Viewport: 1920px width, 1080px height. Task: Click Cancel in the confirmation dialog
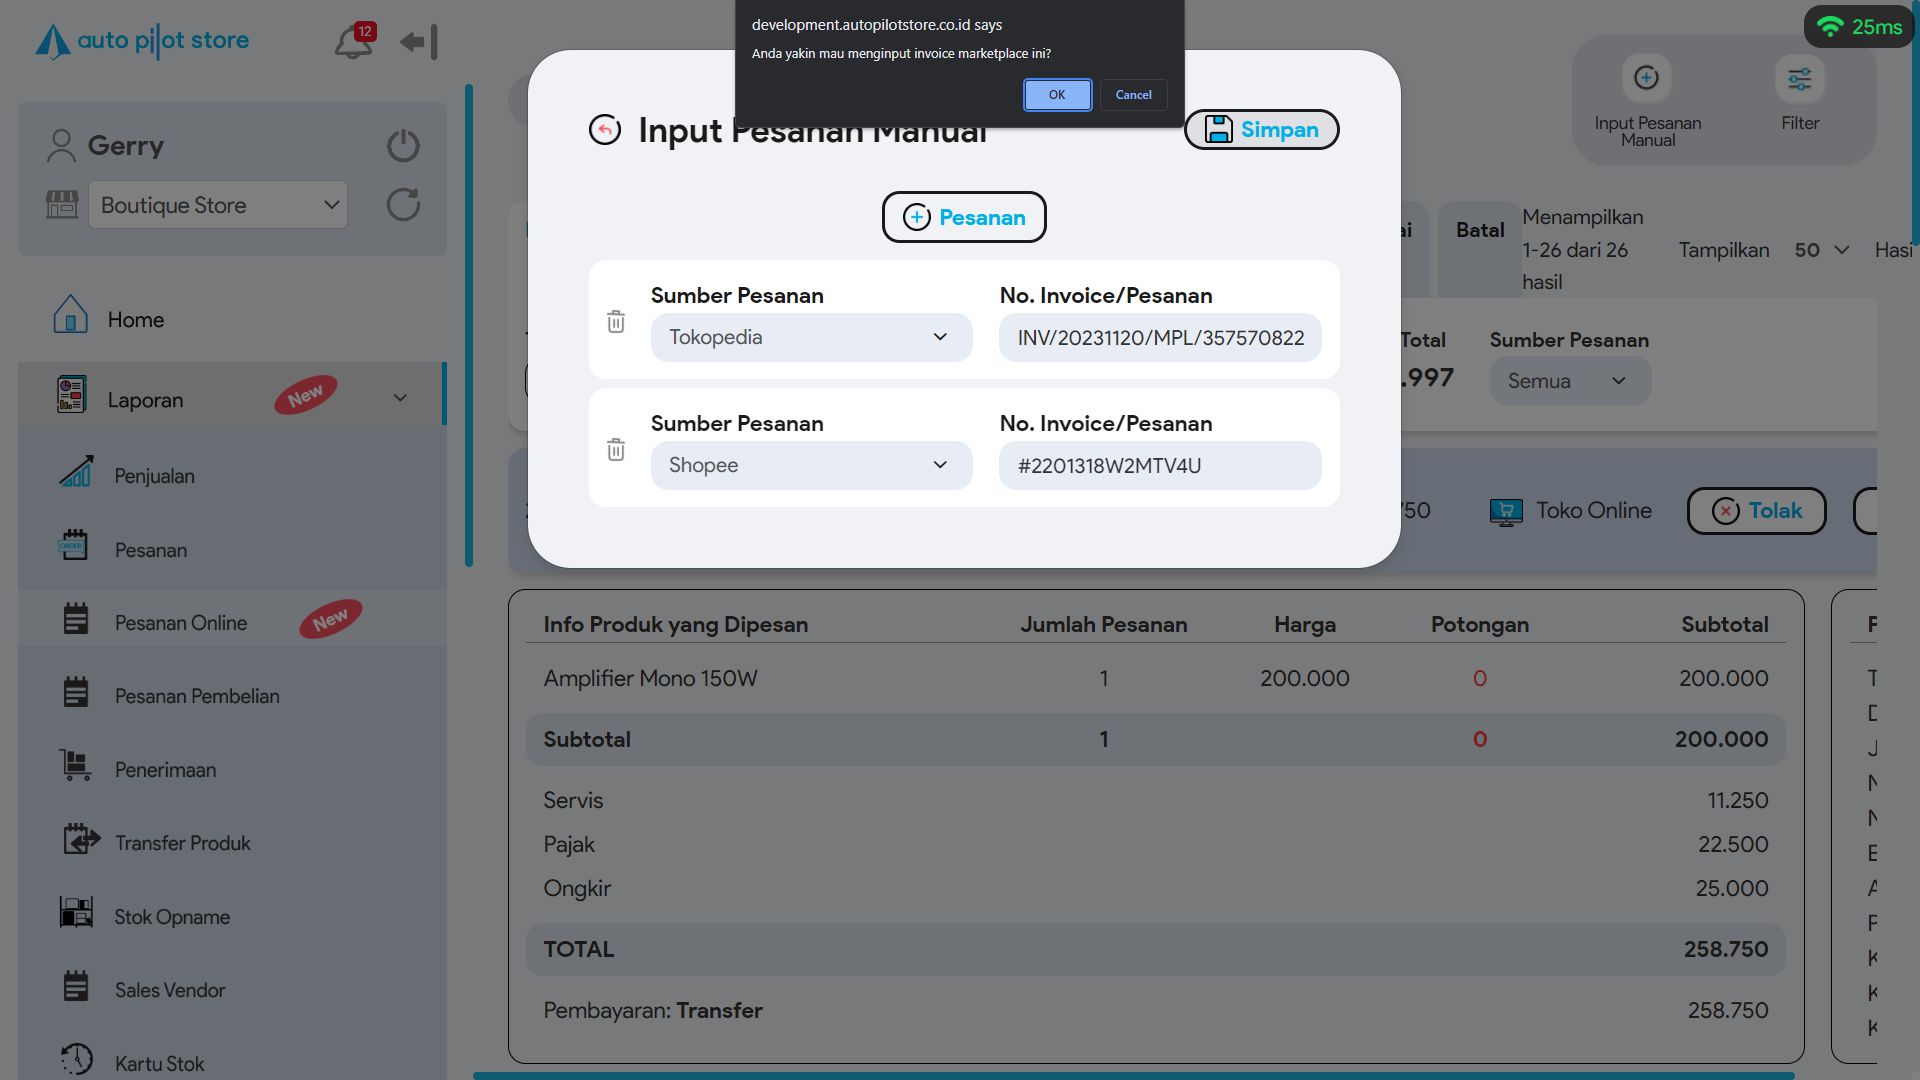[1133, 95]
